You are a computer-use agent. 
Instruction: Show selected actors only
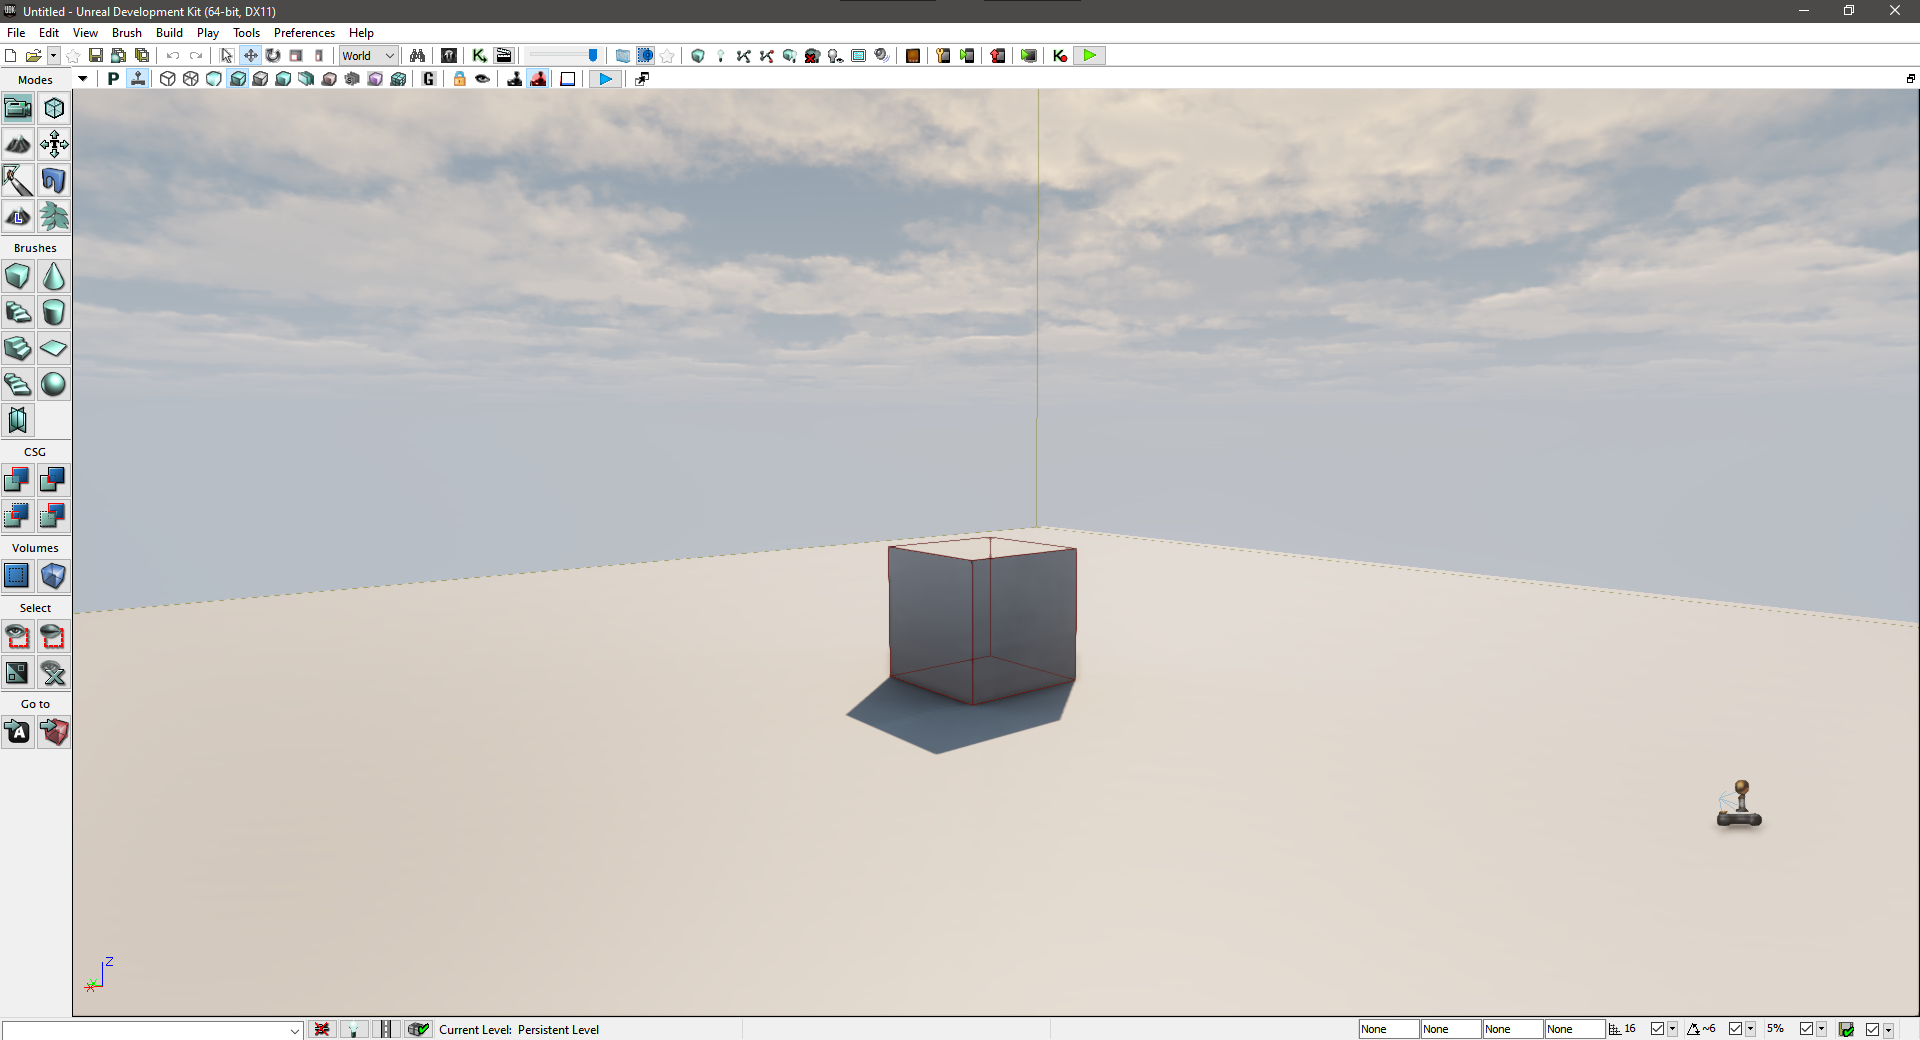click(18, 636)
